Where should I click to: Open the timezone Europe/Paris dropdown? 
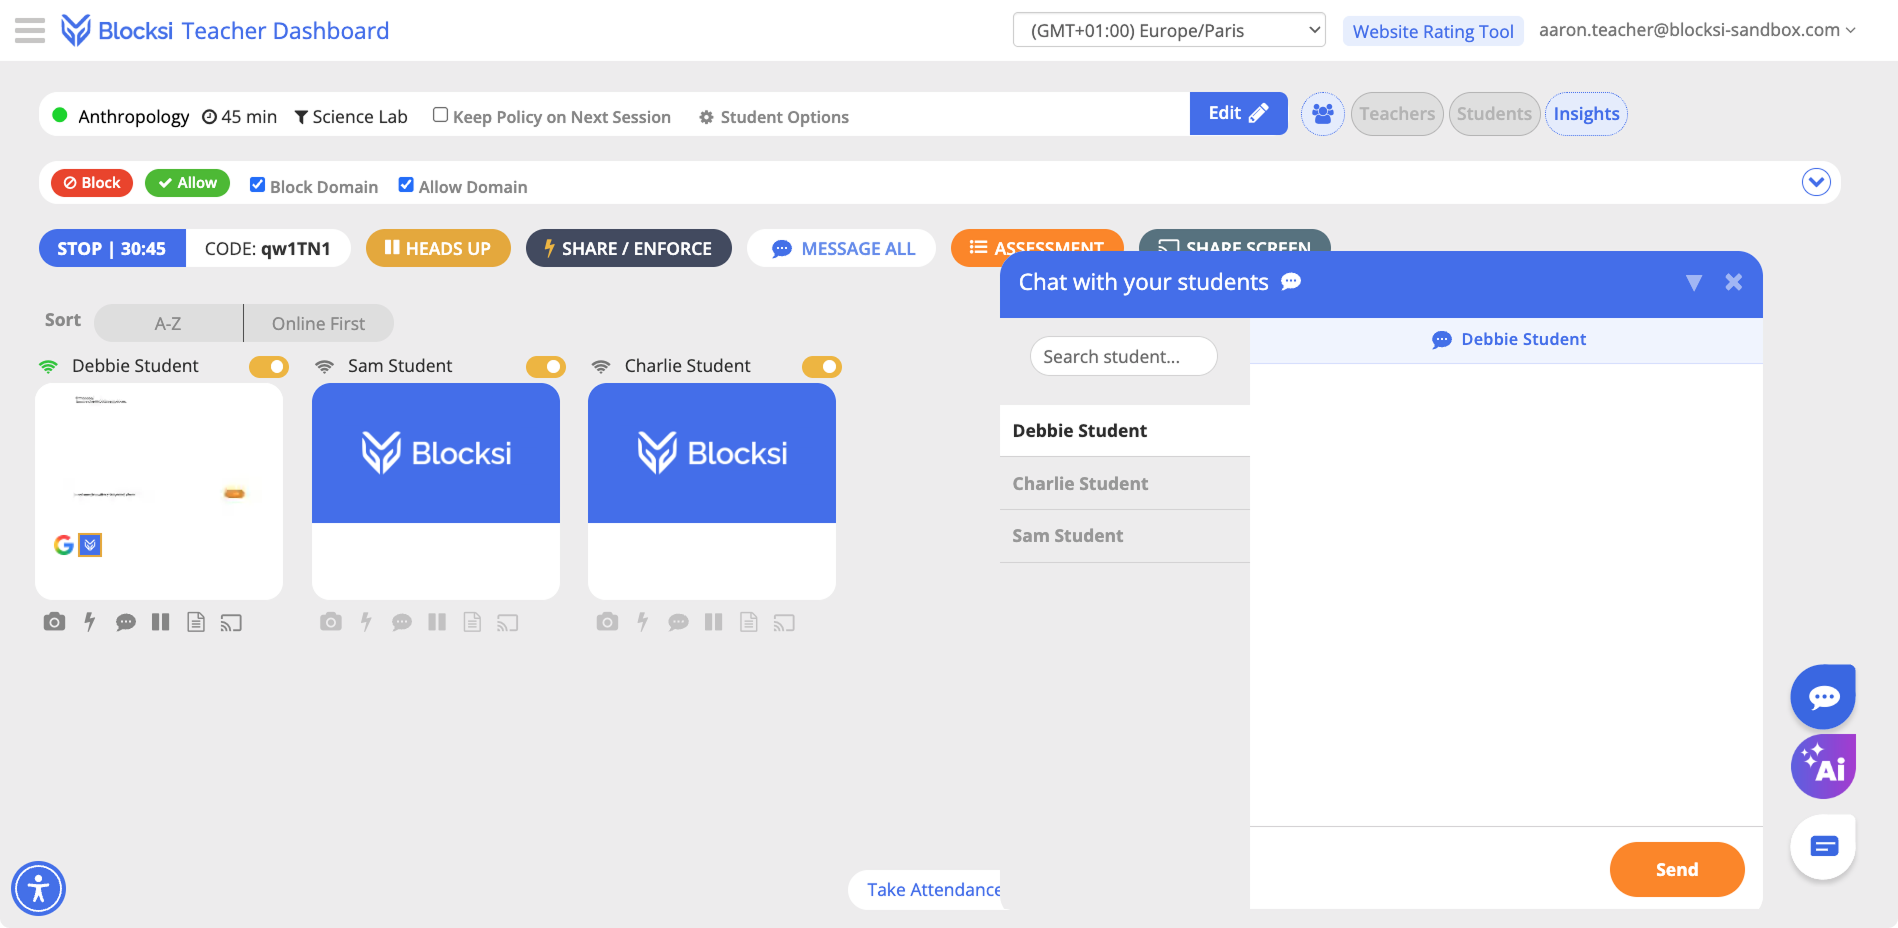pos(1169,30)
